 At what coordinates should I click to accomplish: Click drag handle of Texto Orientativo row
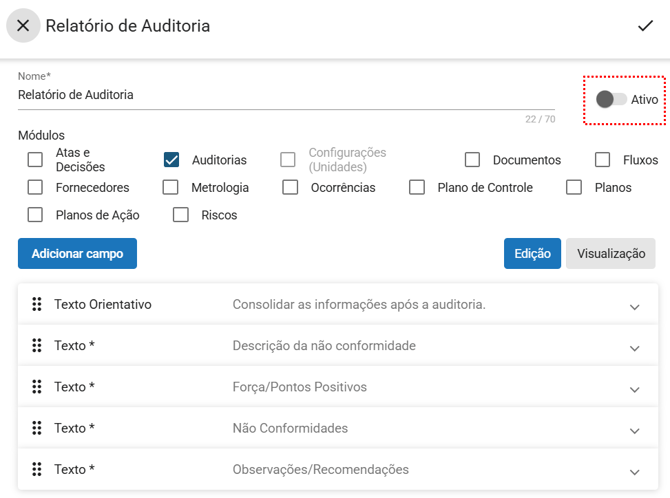click(x=37, y=305)
